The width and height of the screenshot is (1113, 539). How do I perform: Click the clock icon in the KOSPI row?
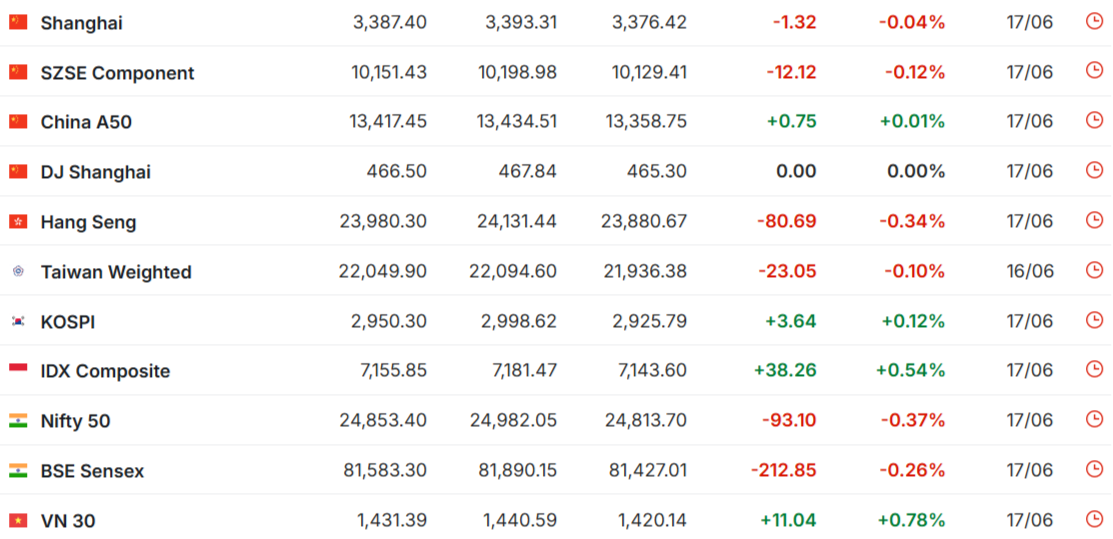pos(1095,320)
